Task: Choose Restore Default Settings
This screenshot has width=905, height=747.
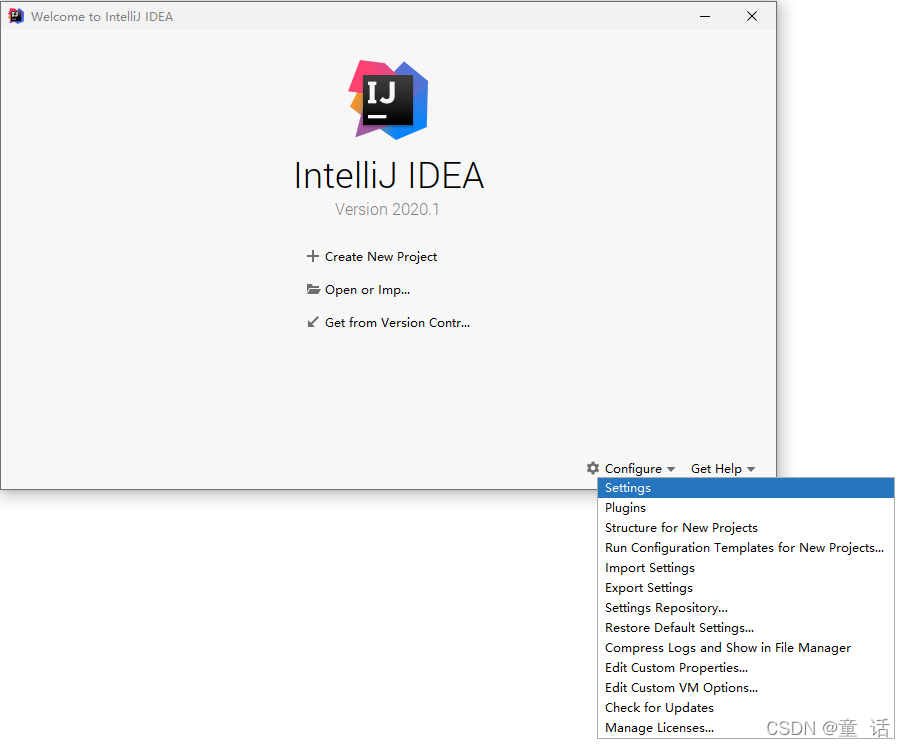Action: click(x=746, y=628)
